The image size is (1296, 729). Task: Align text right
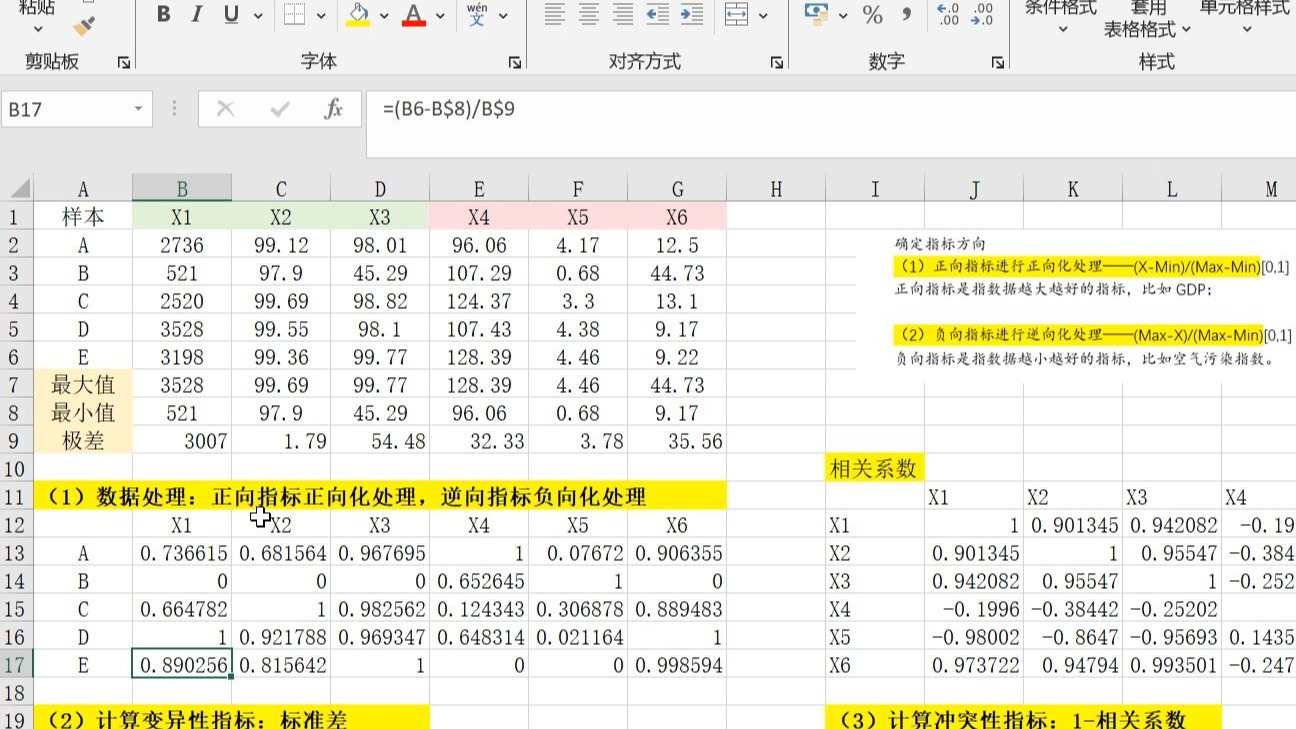pos(623,15)
